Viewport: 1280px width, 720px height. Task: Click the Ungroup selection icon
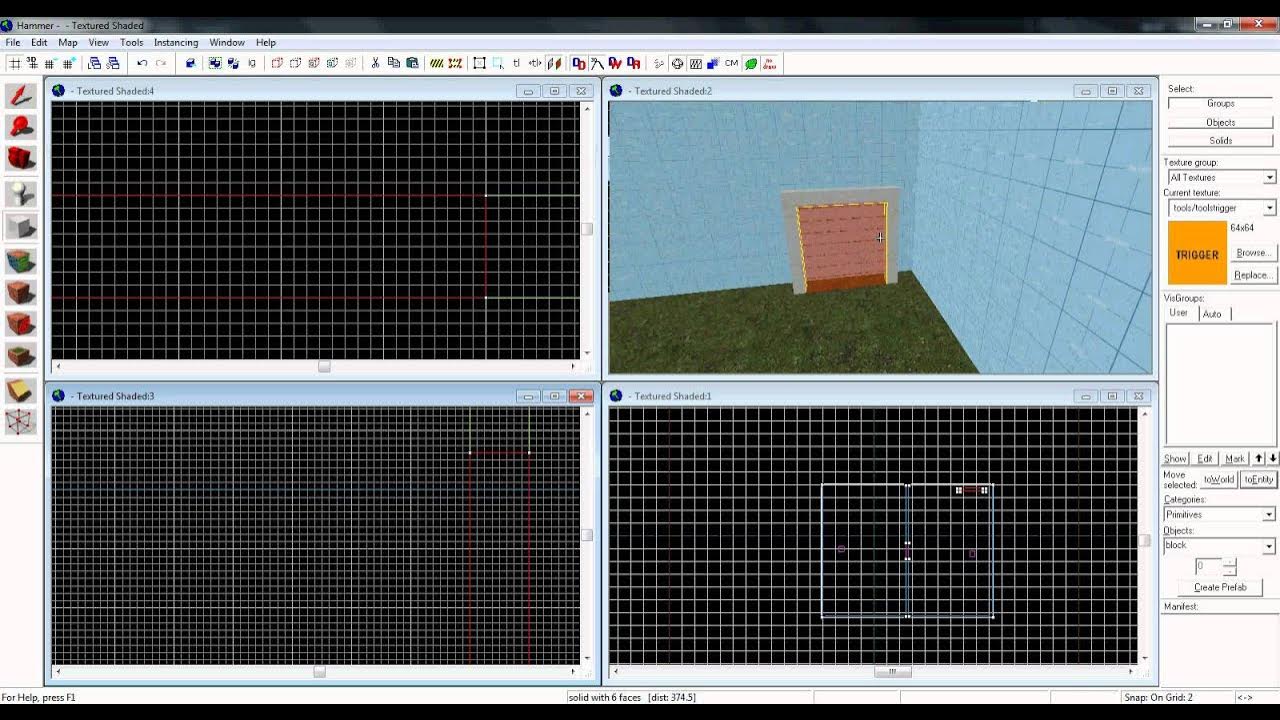pos(233,63)
